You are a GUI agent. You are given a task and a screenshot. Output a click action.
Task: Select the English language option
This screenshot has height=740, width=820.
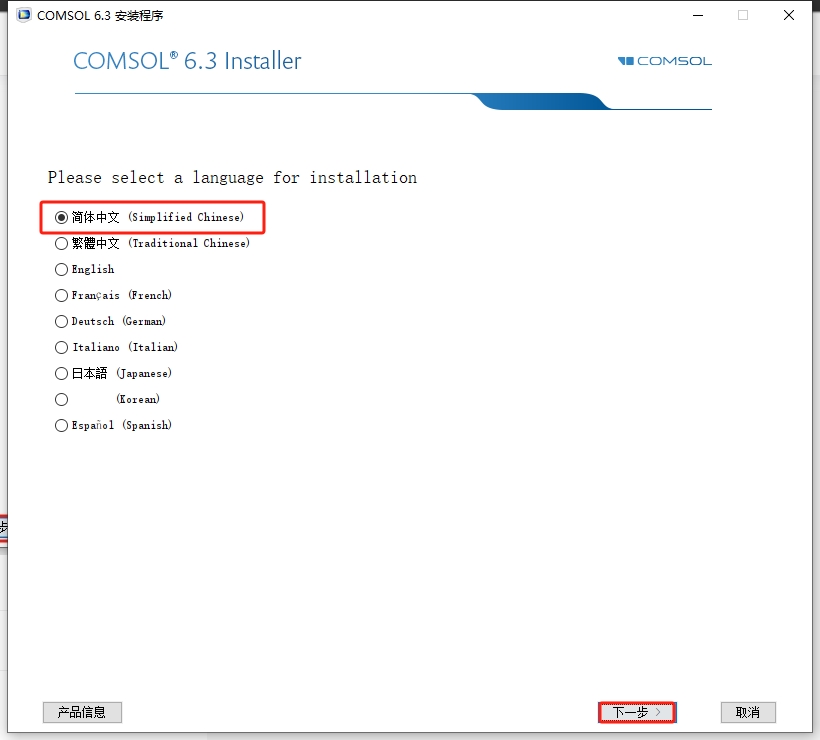point(61,269)
